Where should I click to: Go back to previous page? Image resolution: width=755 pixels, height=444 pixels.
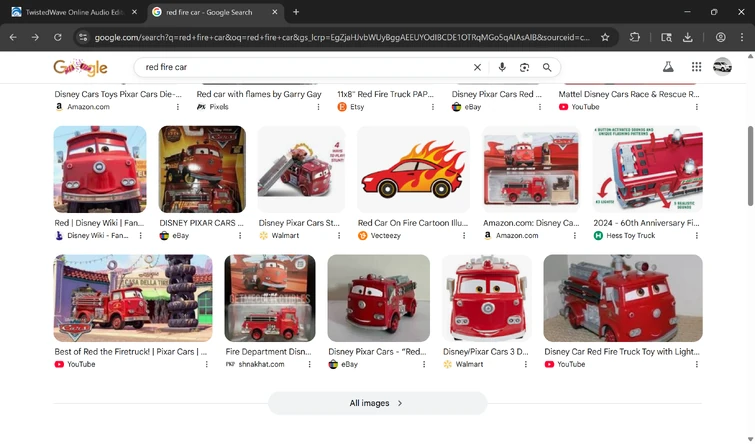click(13, 37)
